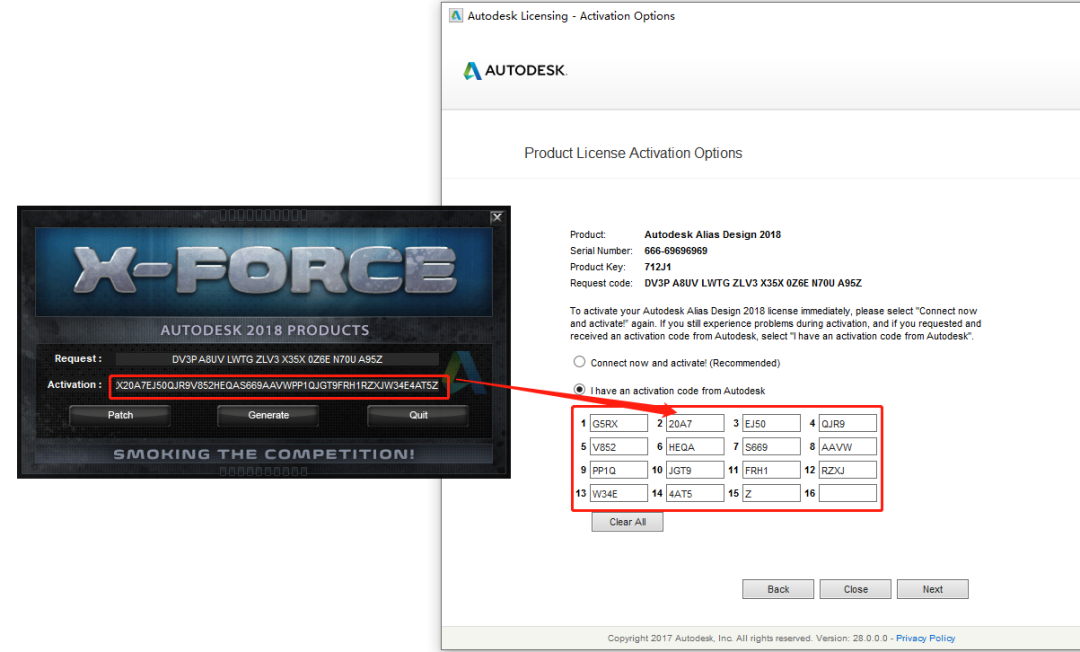Viewport: 1080px width, 652px height.
Task: Click activation code field 6 containing HEQA
Action: [695, 447]
